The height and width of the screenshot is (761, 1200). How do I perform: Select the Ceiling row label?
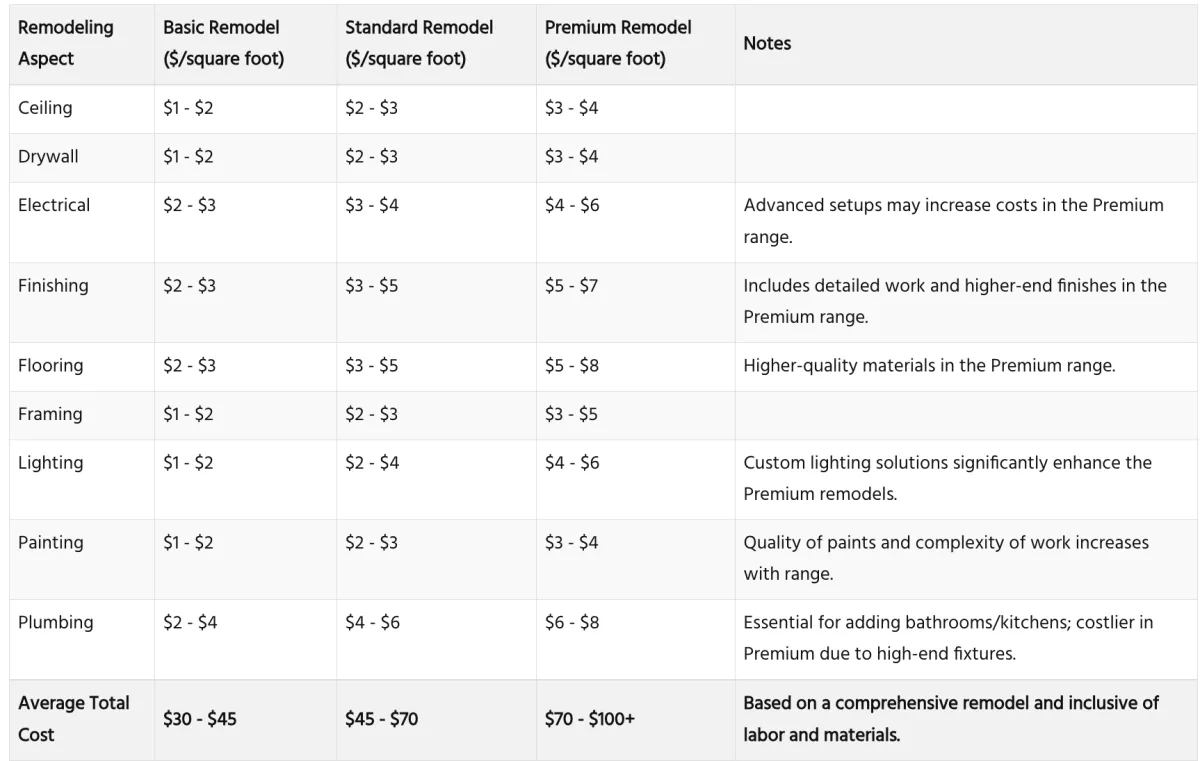pos(45,108)
